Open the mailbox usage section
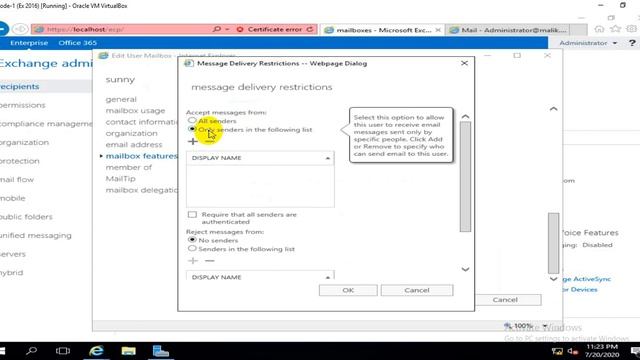The height and width of the screenshot is (360, 640). (136, 111)
